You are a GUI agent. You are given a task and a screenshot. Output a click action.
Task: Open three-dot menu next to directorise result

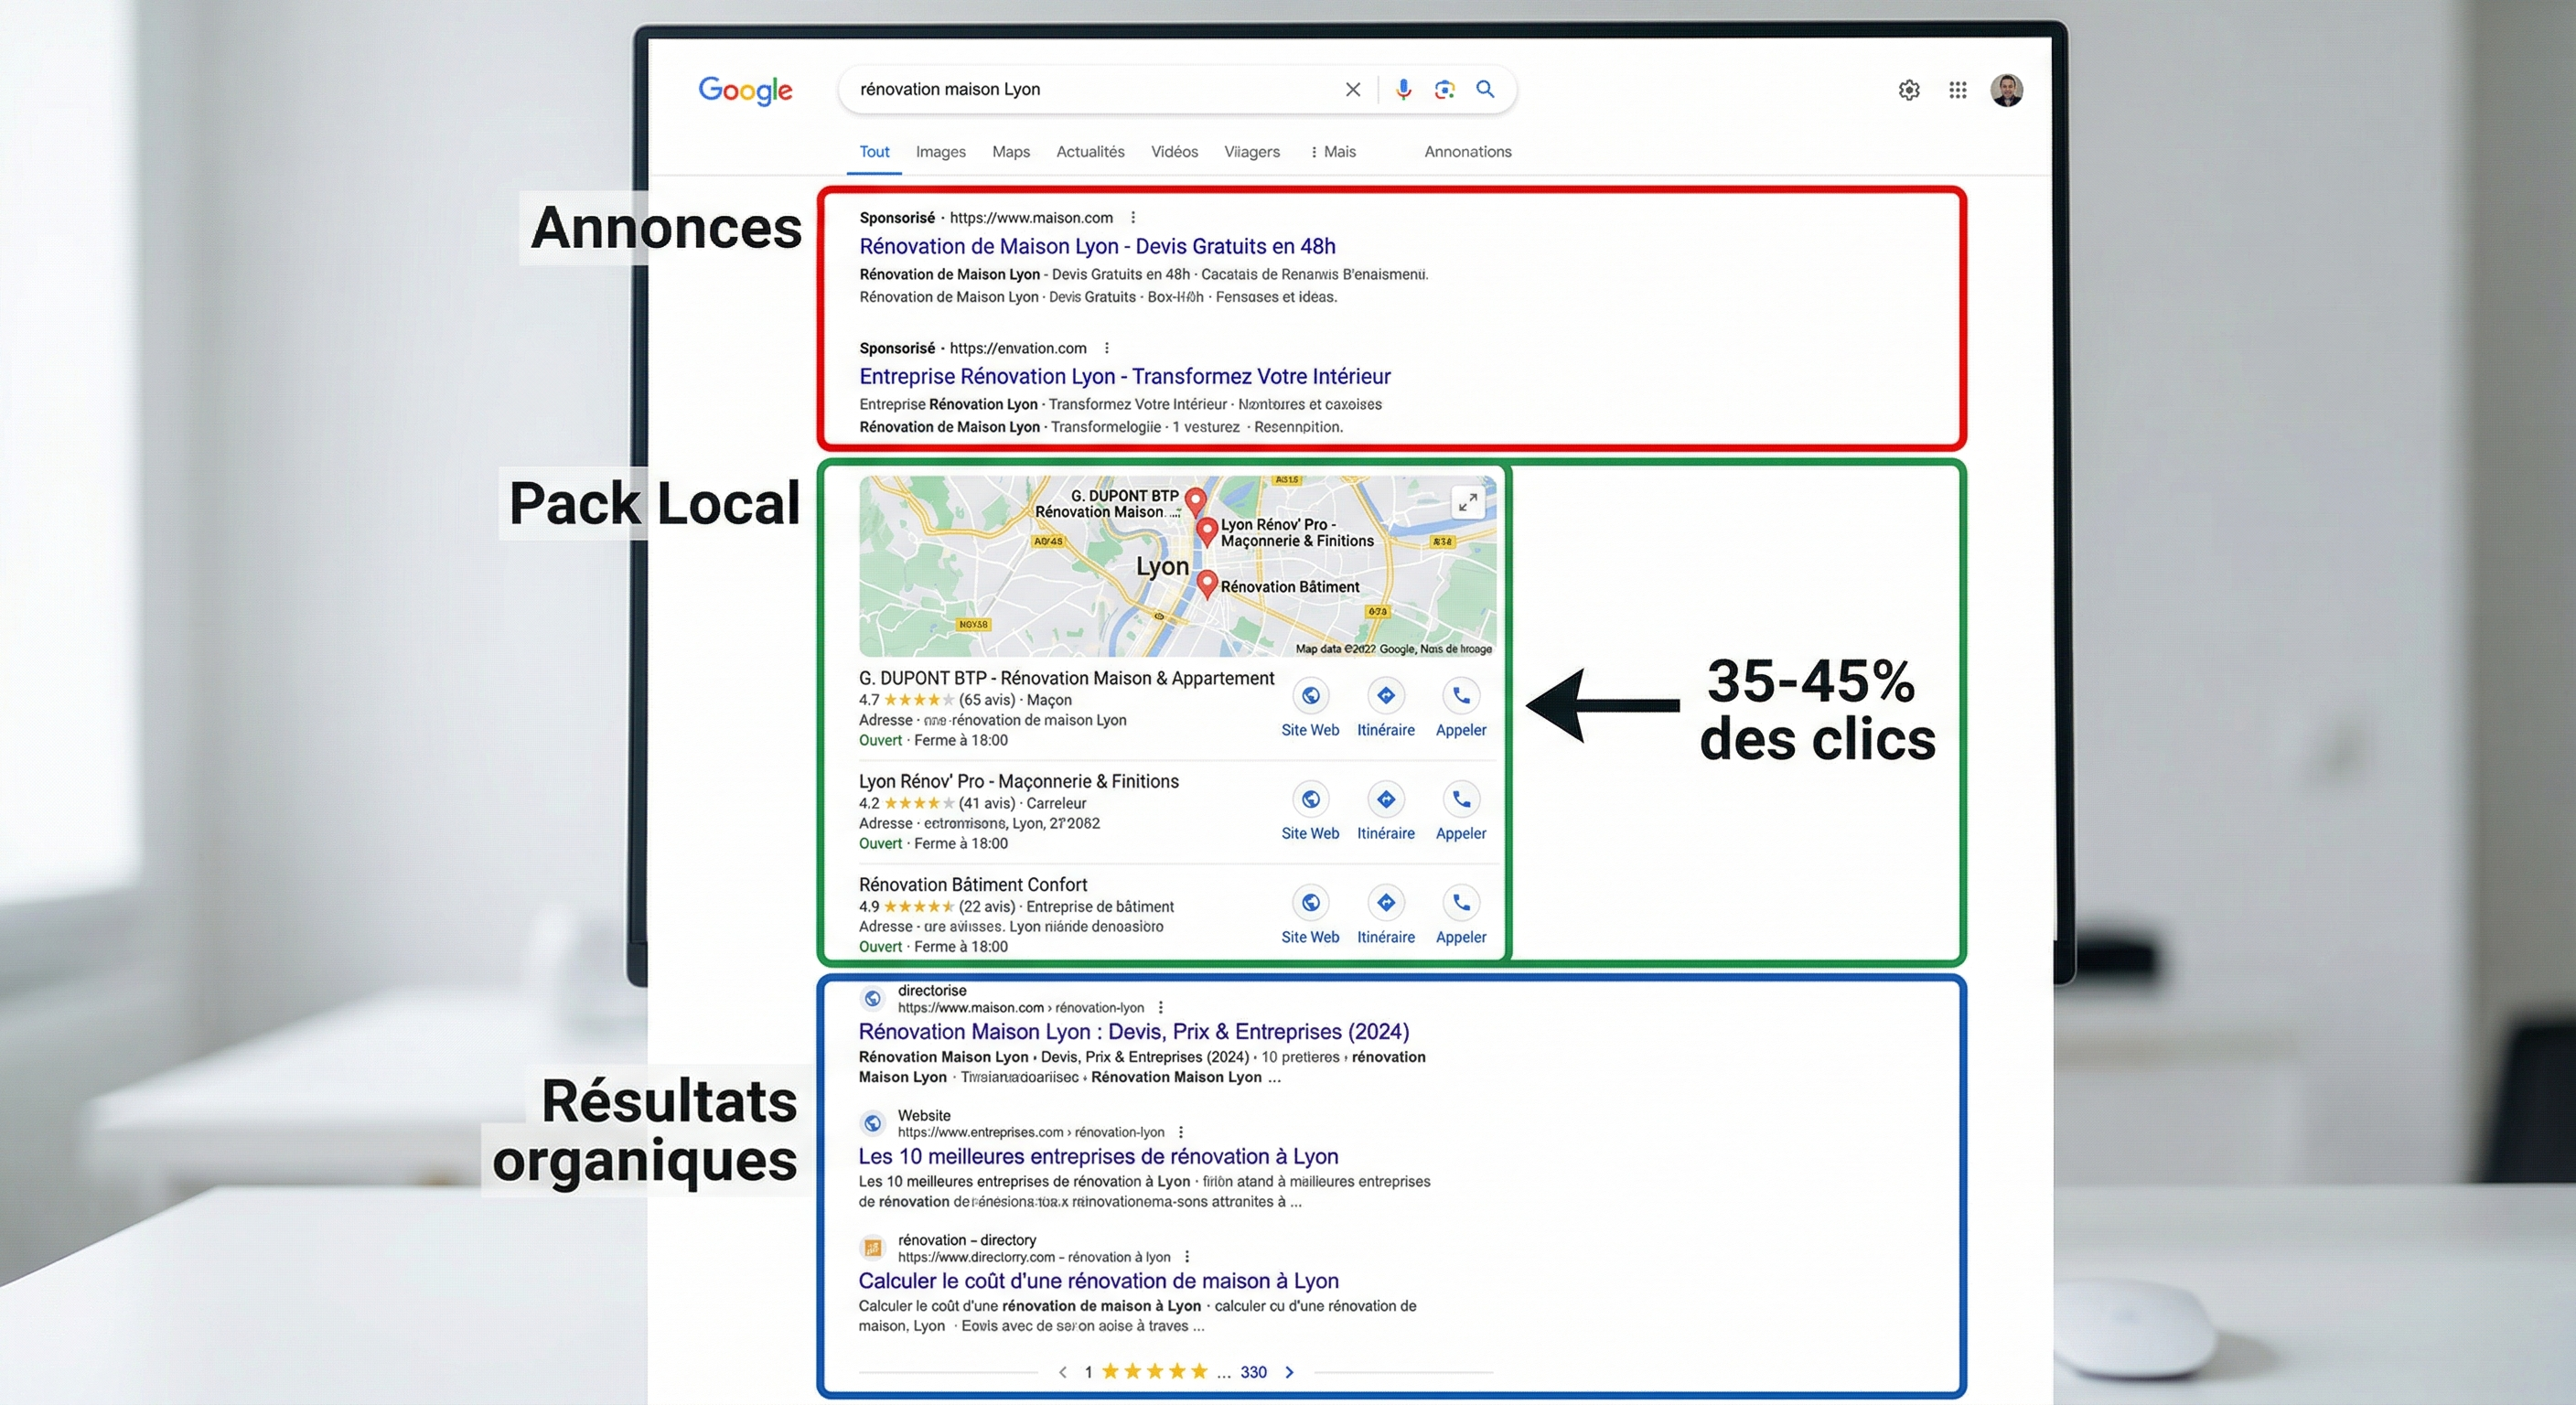click(1161, 1007)
